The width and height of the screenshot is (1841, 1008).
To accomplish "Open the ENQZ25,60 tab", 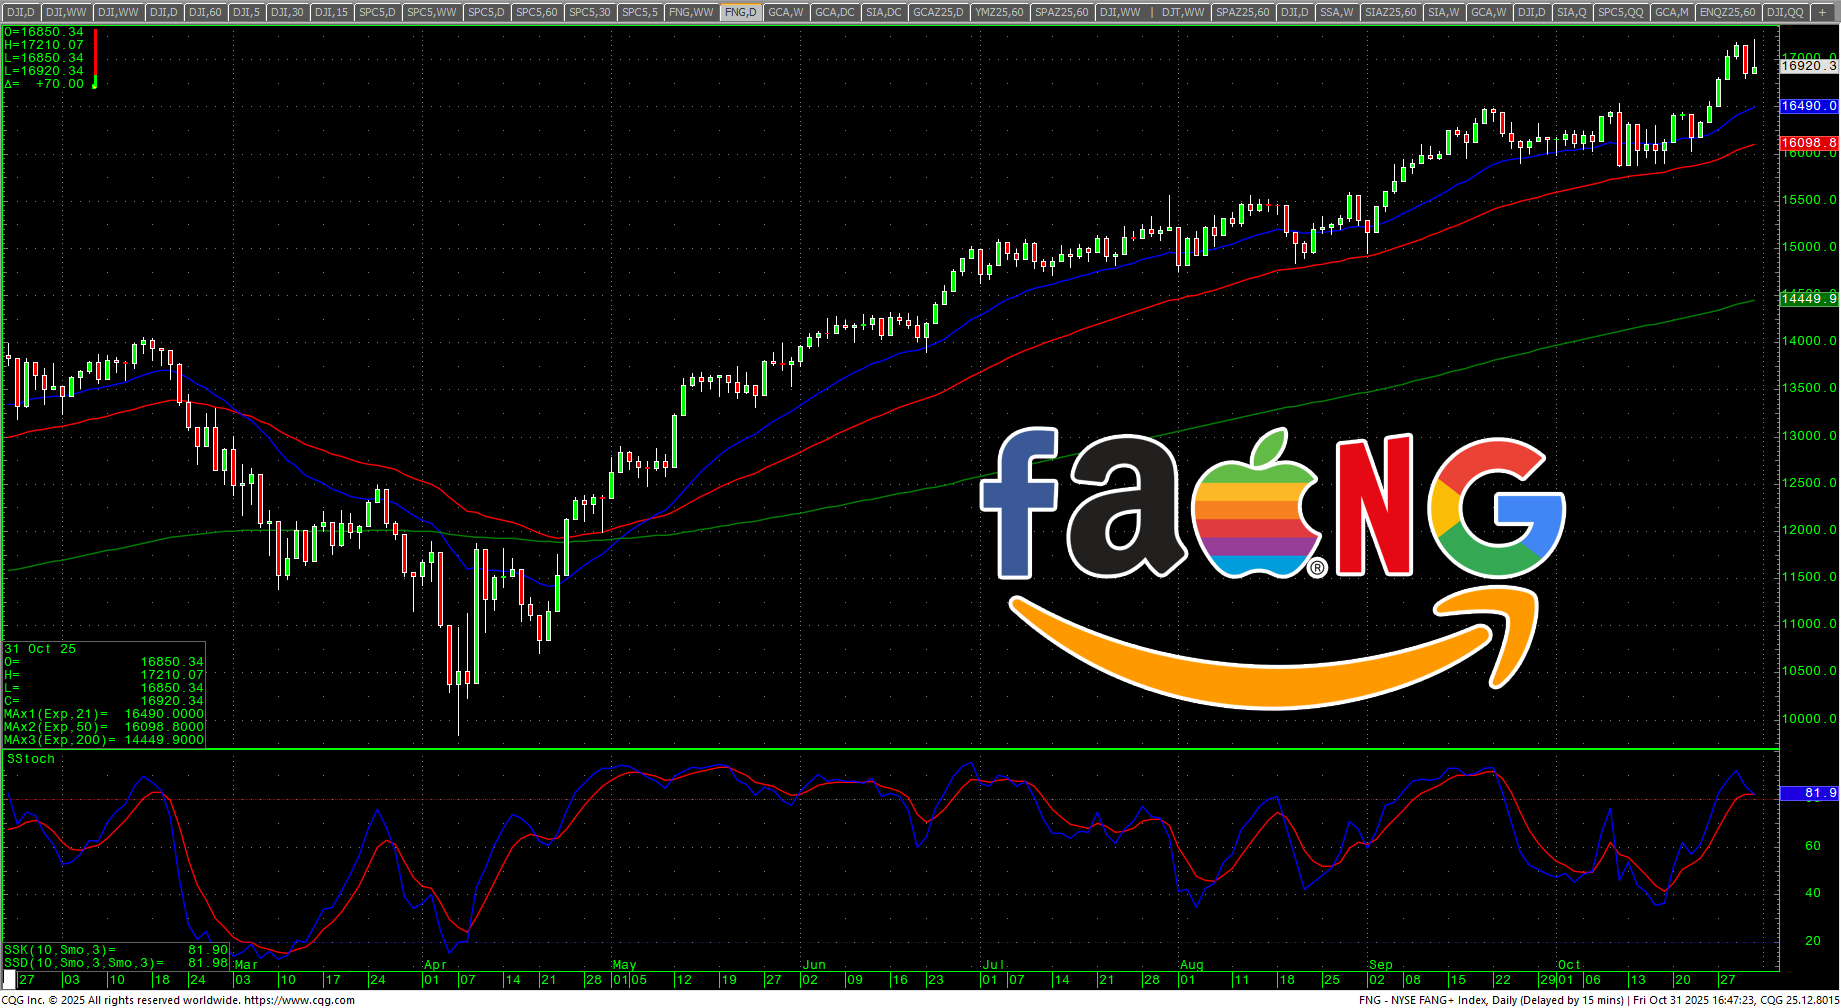I will point(1727,12).
